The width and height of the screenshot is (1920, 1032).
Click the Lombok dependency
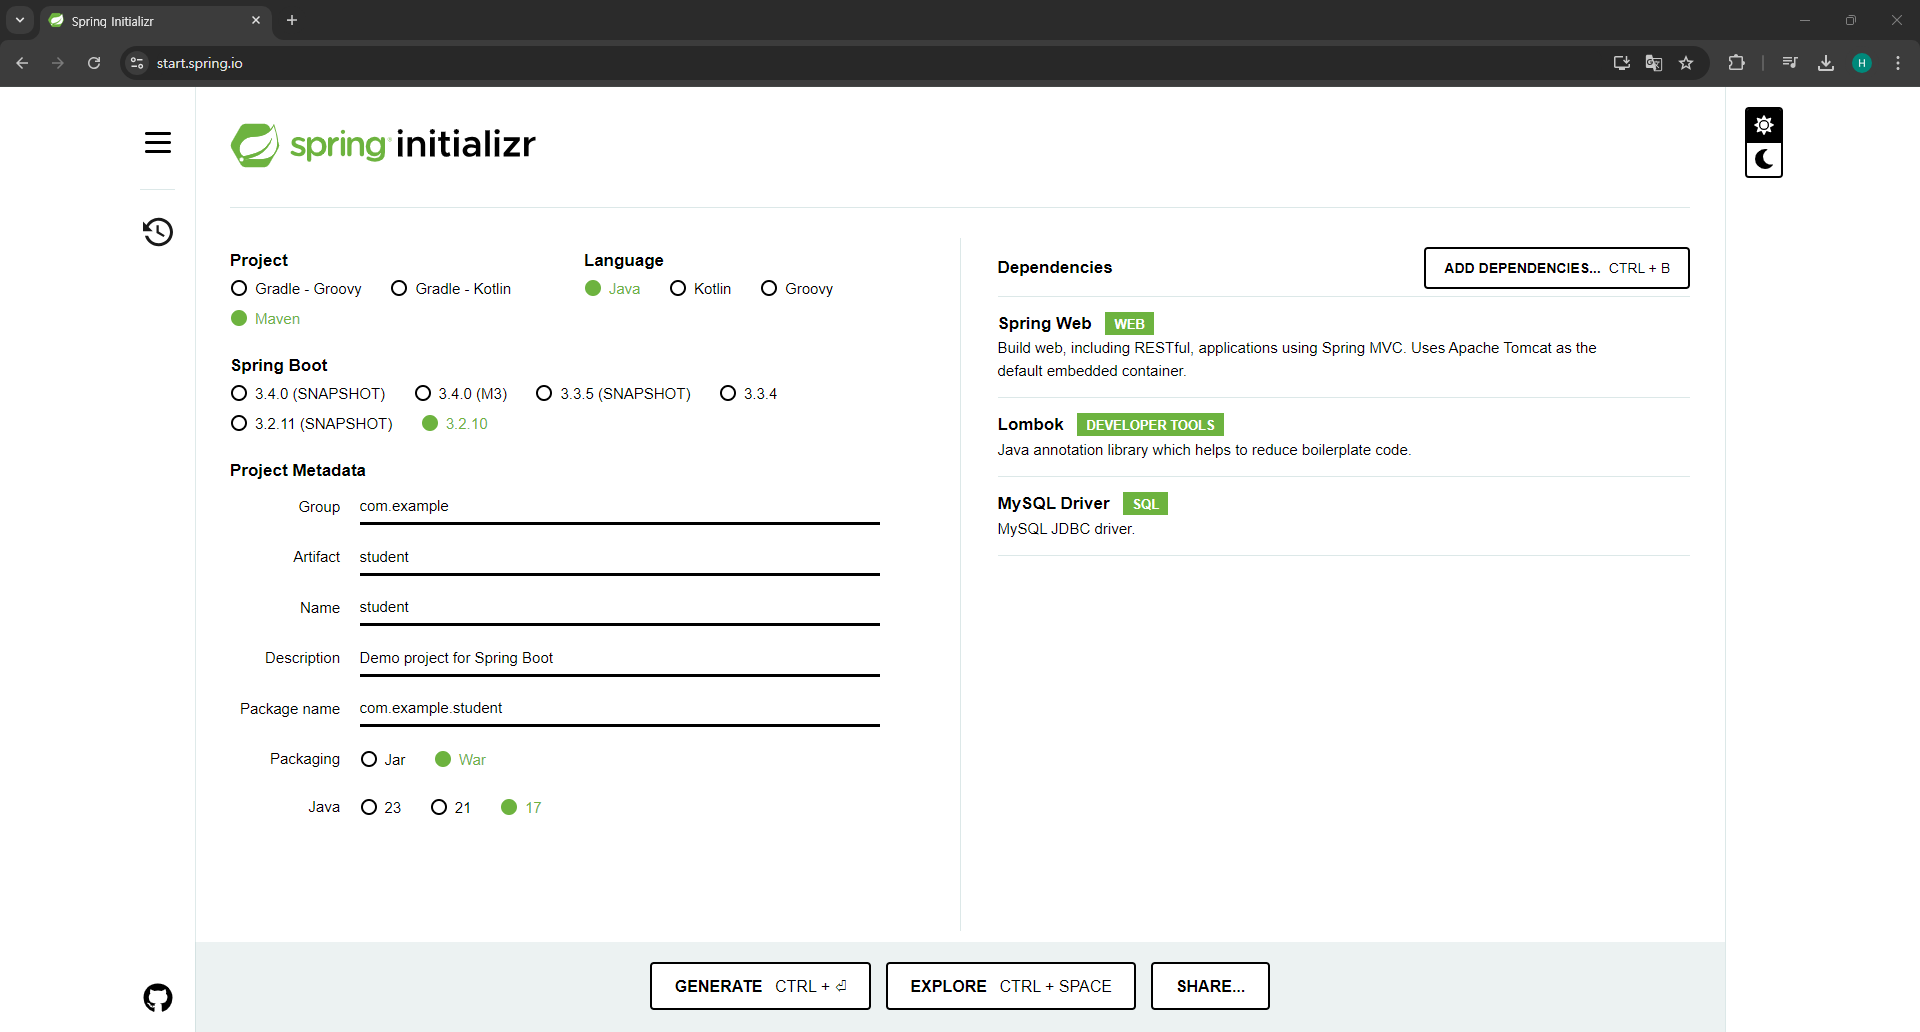pyautogui.click(x=1343, y=437)
